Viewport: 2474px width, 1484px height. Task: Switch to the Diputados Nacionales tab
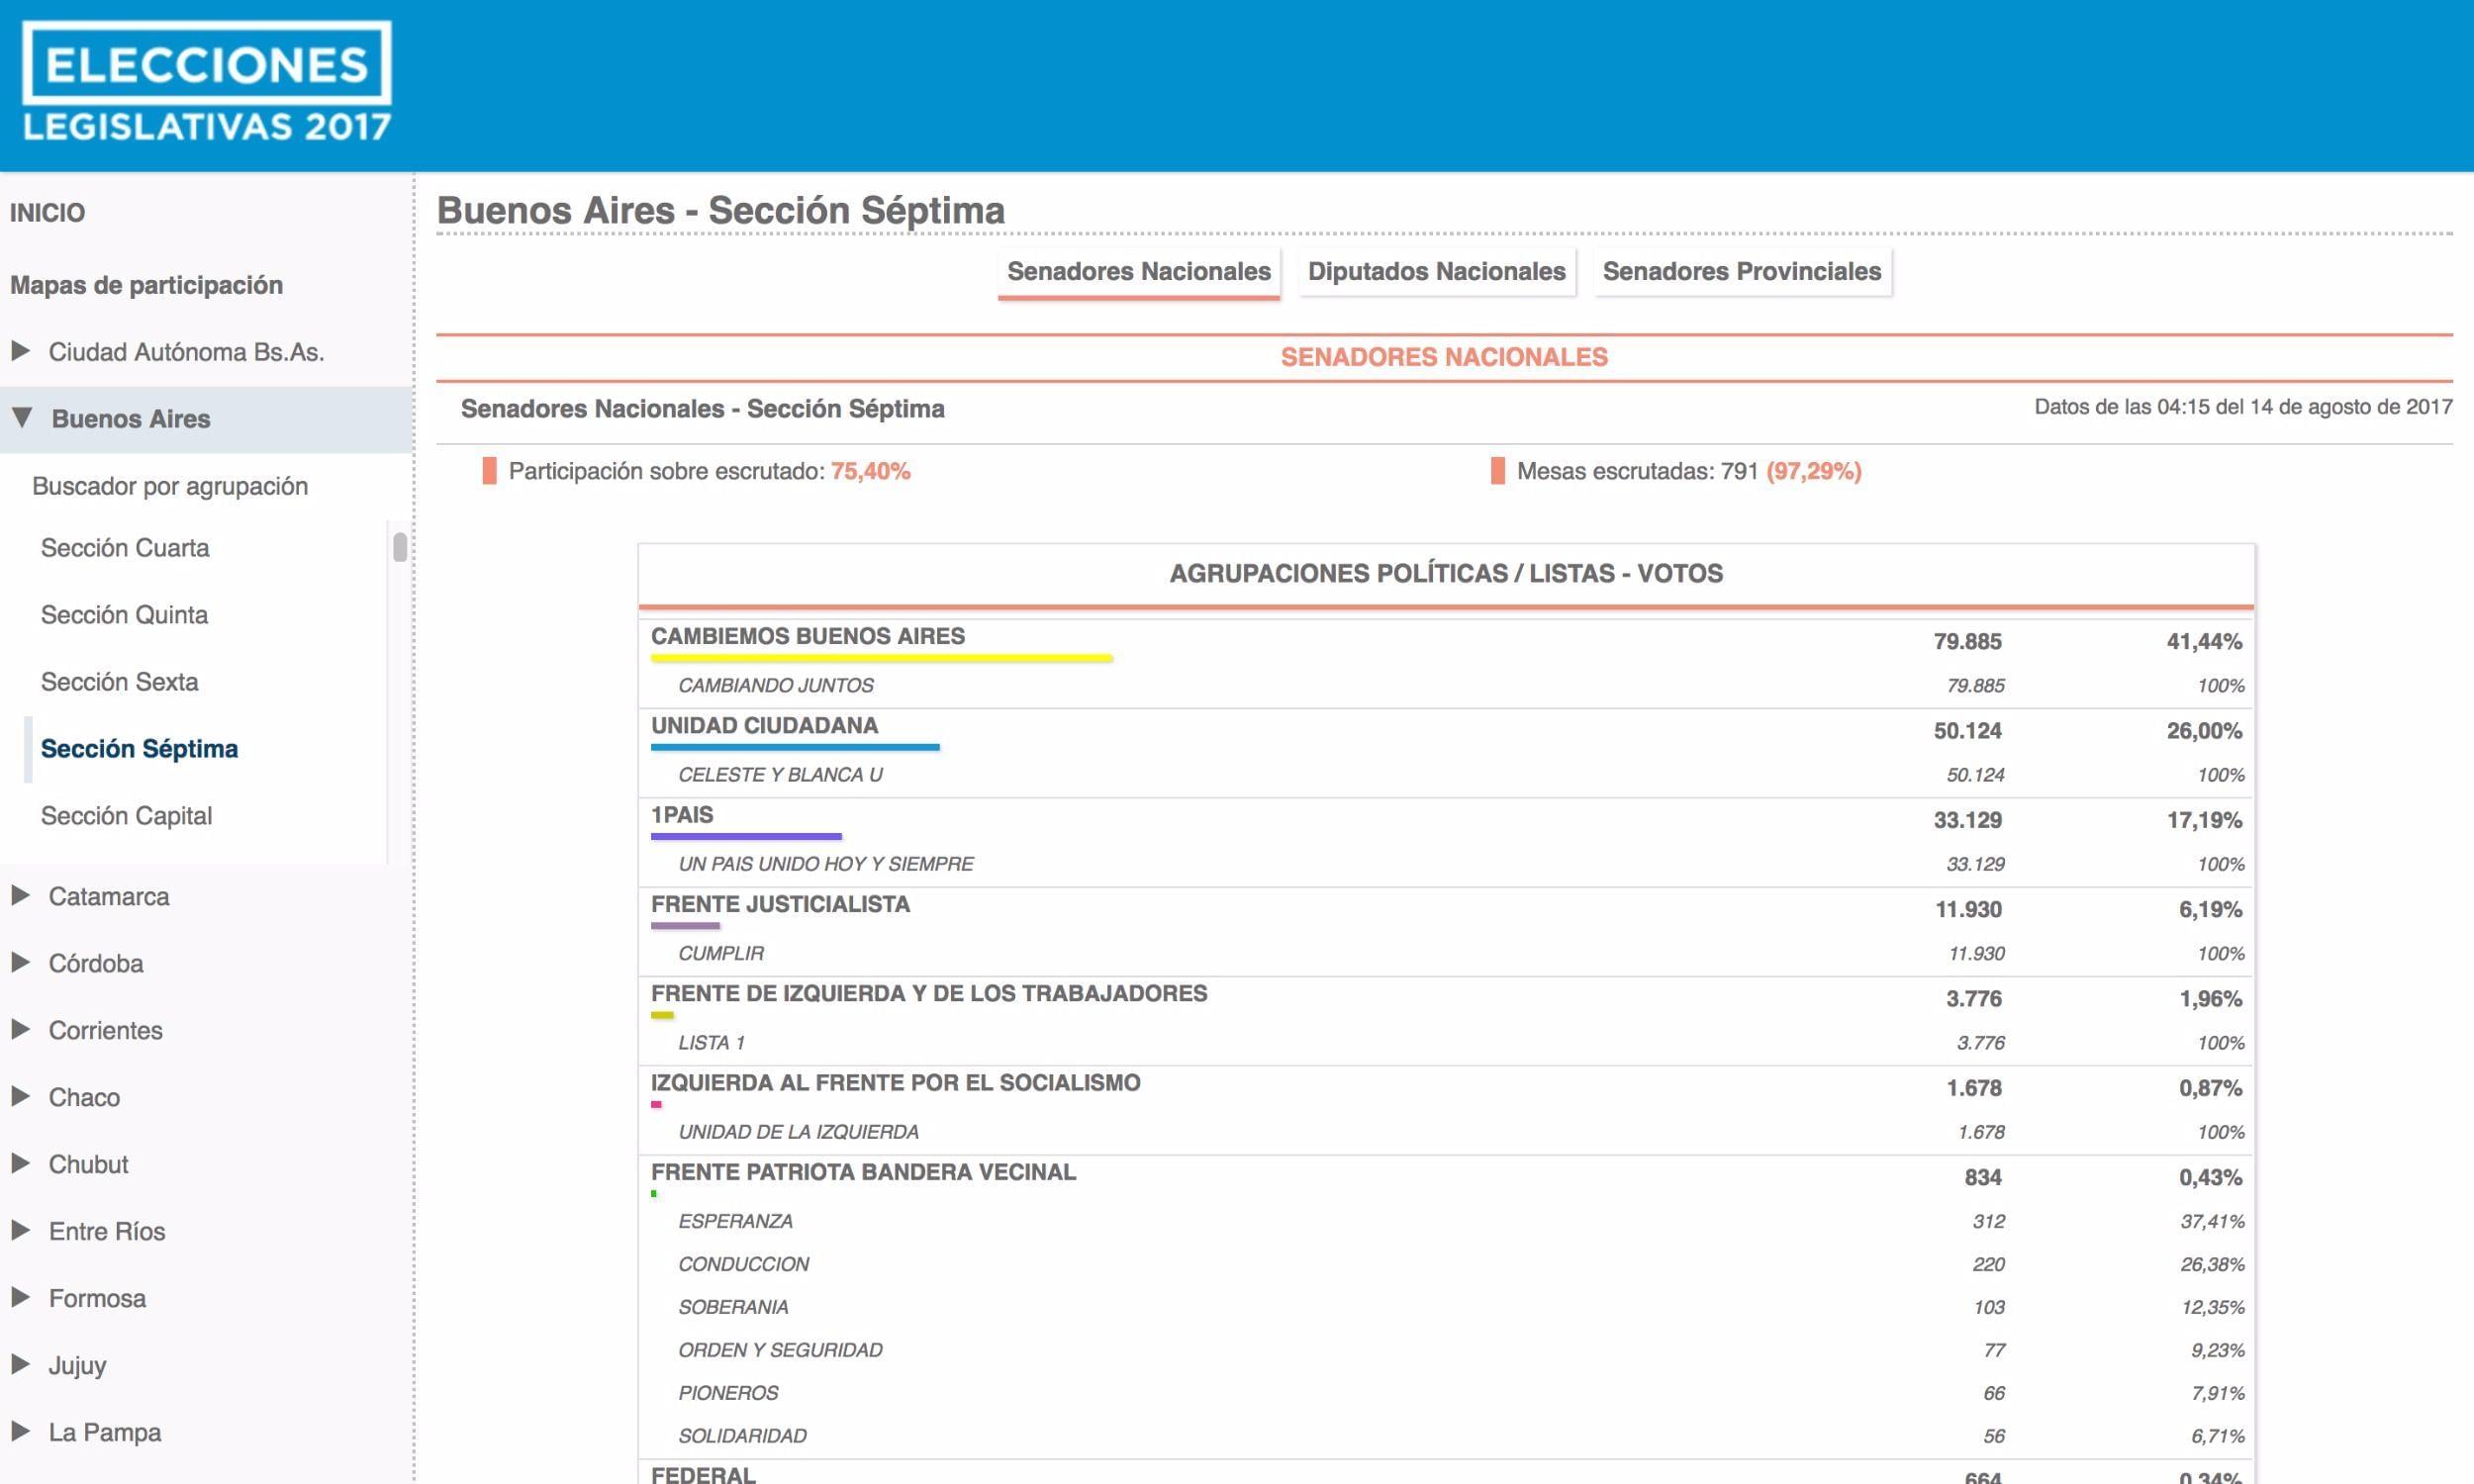pyautogui.click(x=1436, y=272)
